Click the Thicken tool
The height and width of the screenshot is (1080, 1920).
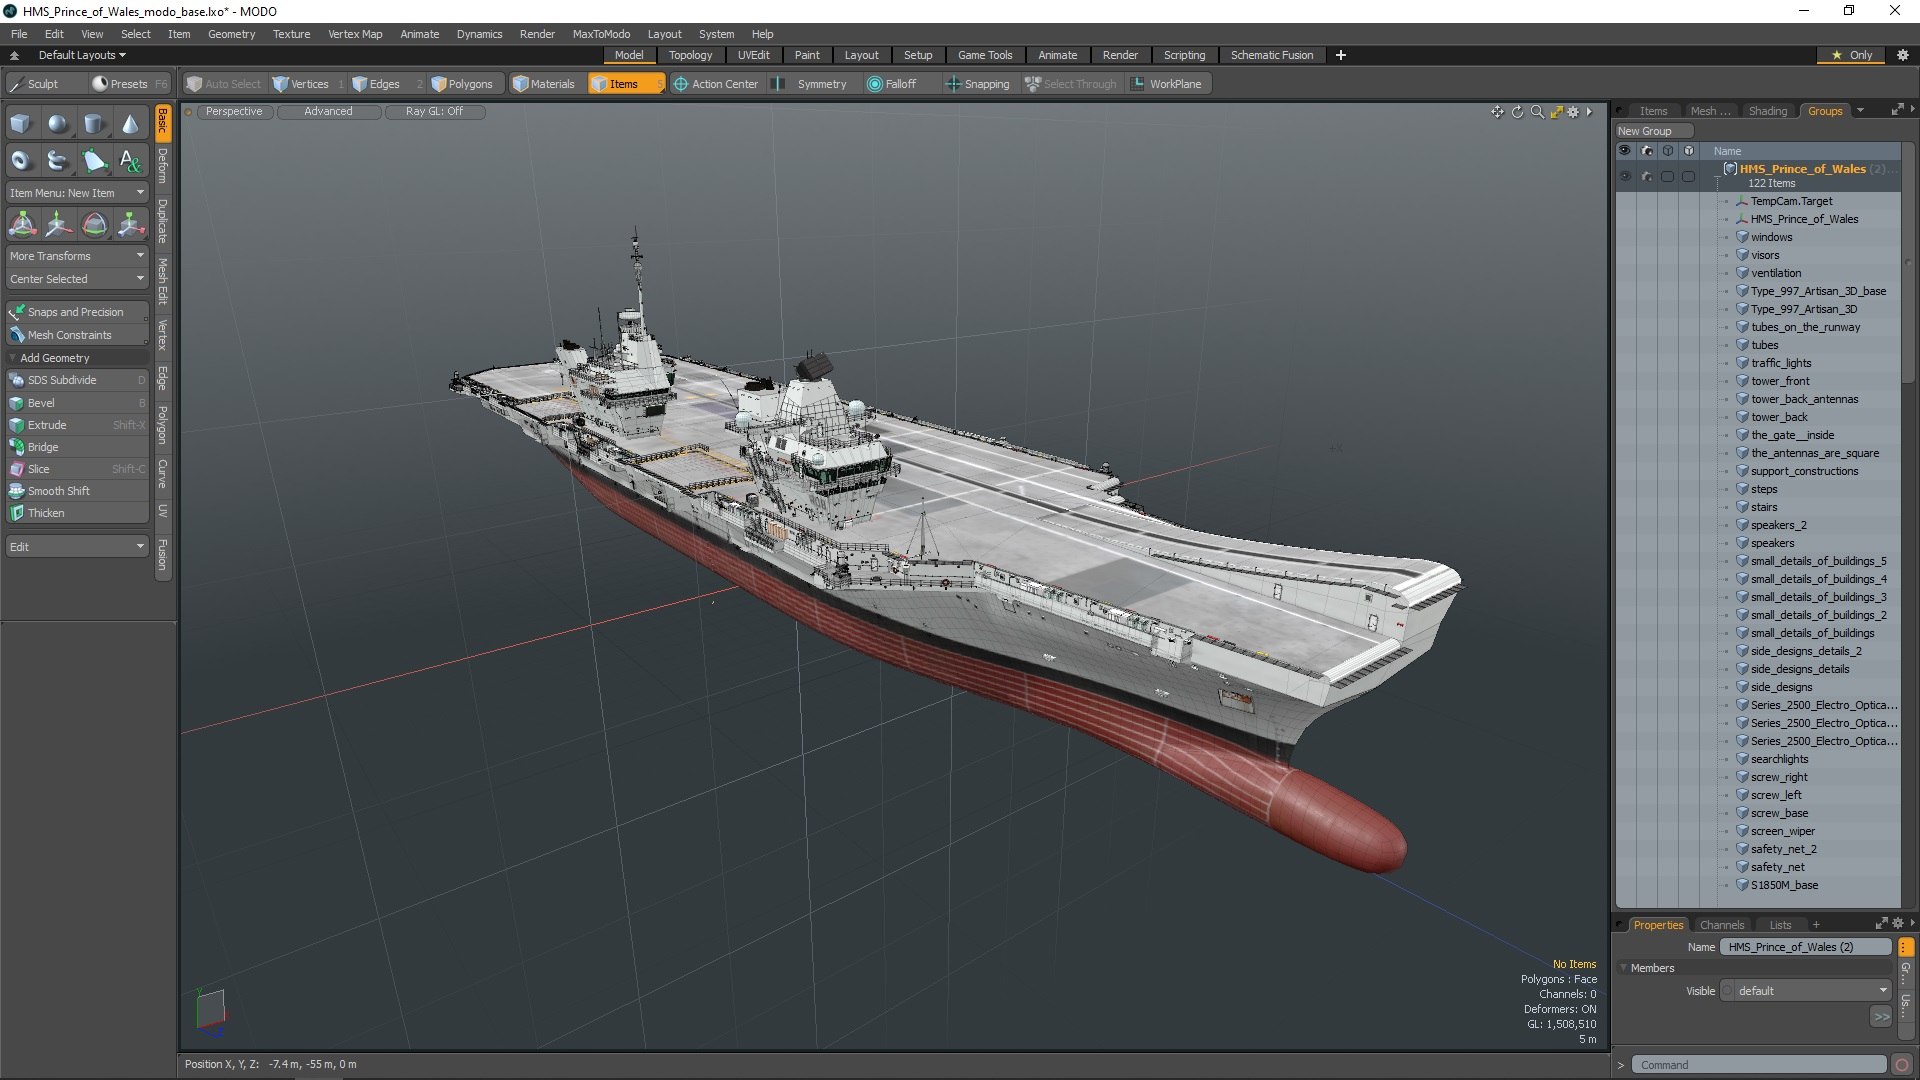pos(77,513)
